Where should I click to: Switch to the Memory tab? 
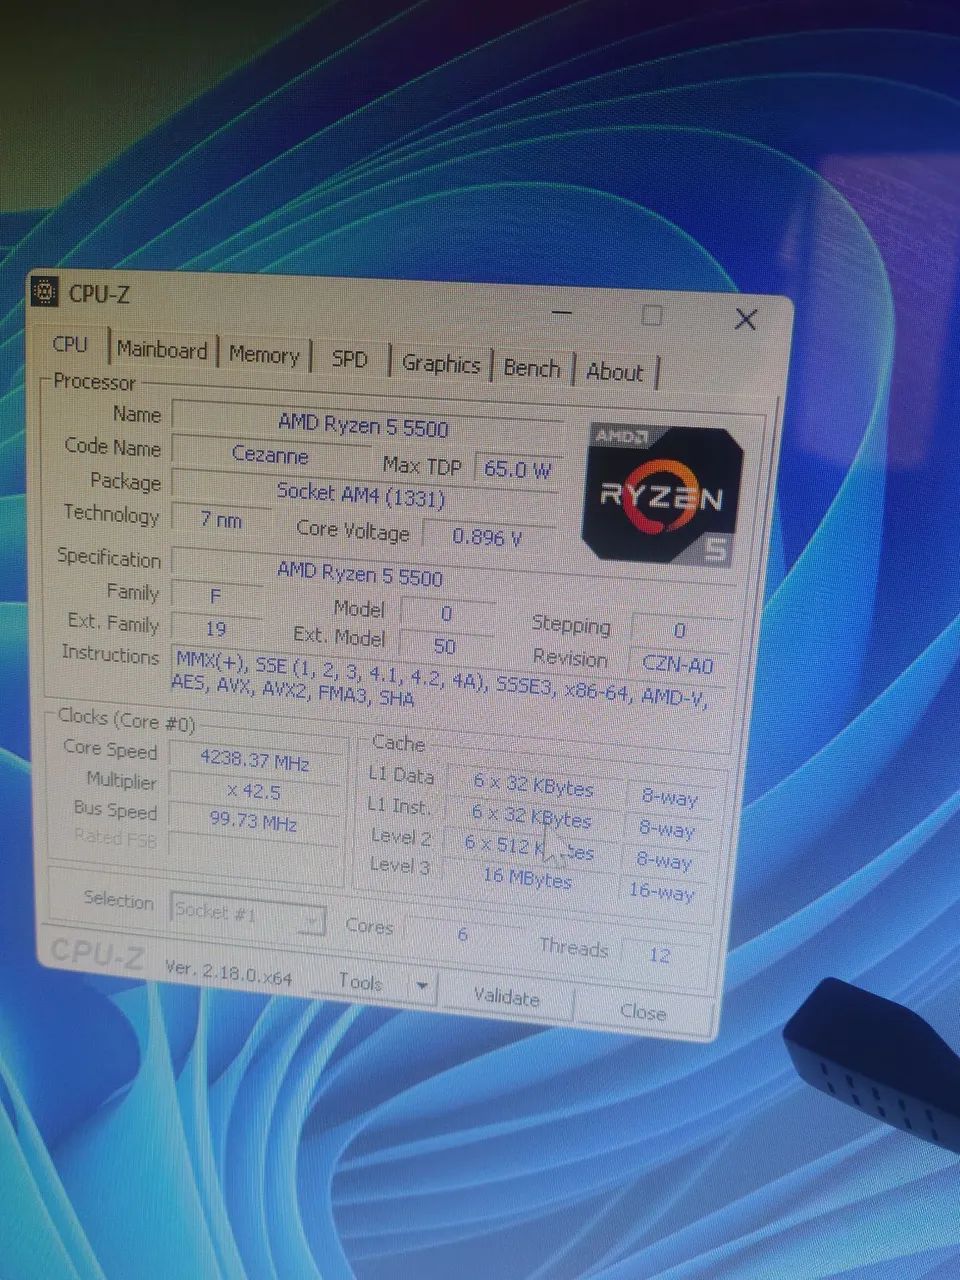(x=264, y=355)
